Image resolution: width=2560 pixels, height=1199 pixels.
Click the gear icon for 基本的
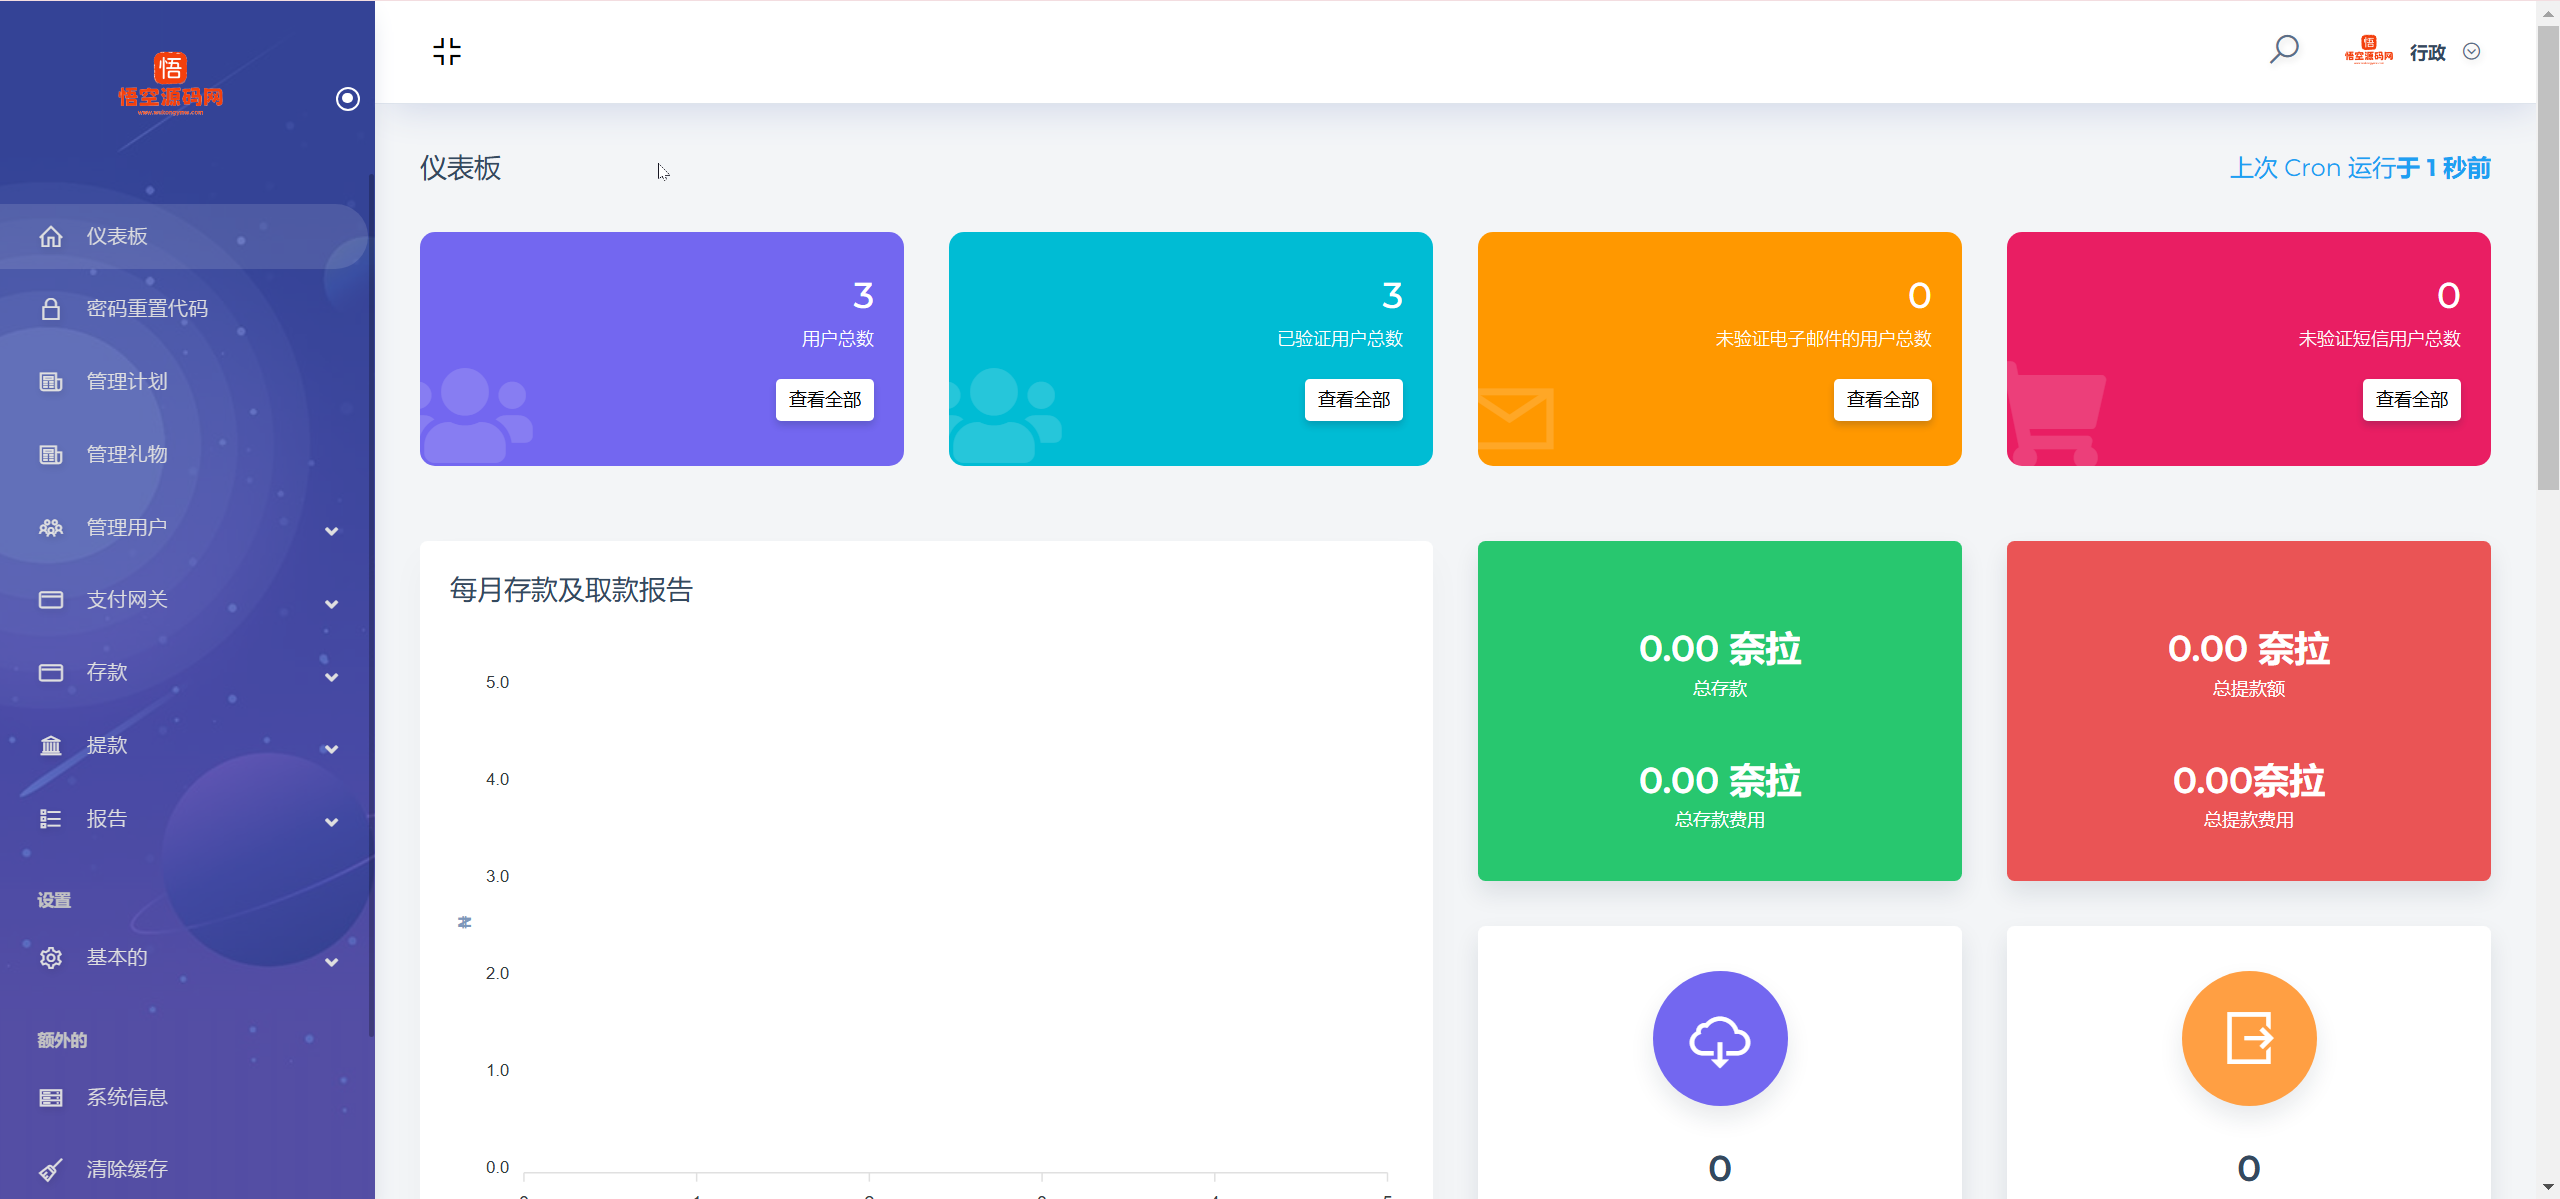pos(51,958)
